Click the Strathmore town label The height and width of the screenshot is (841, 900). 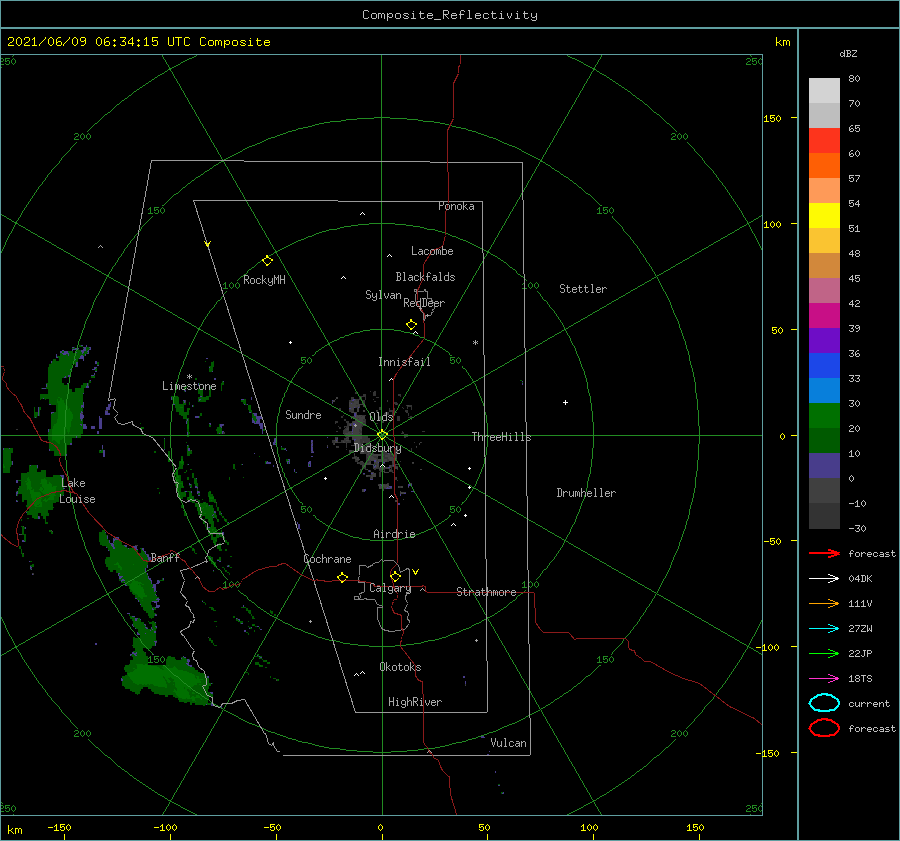pyautogui.click(x=486, y=592)
